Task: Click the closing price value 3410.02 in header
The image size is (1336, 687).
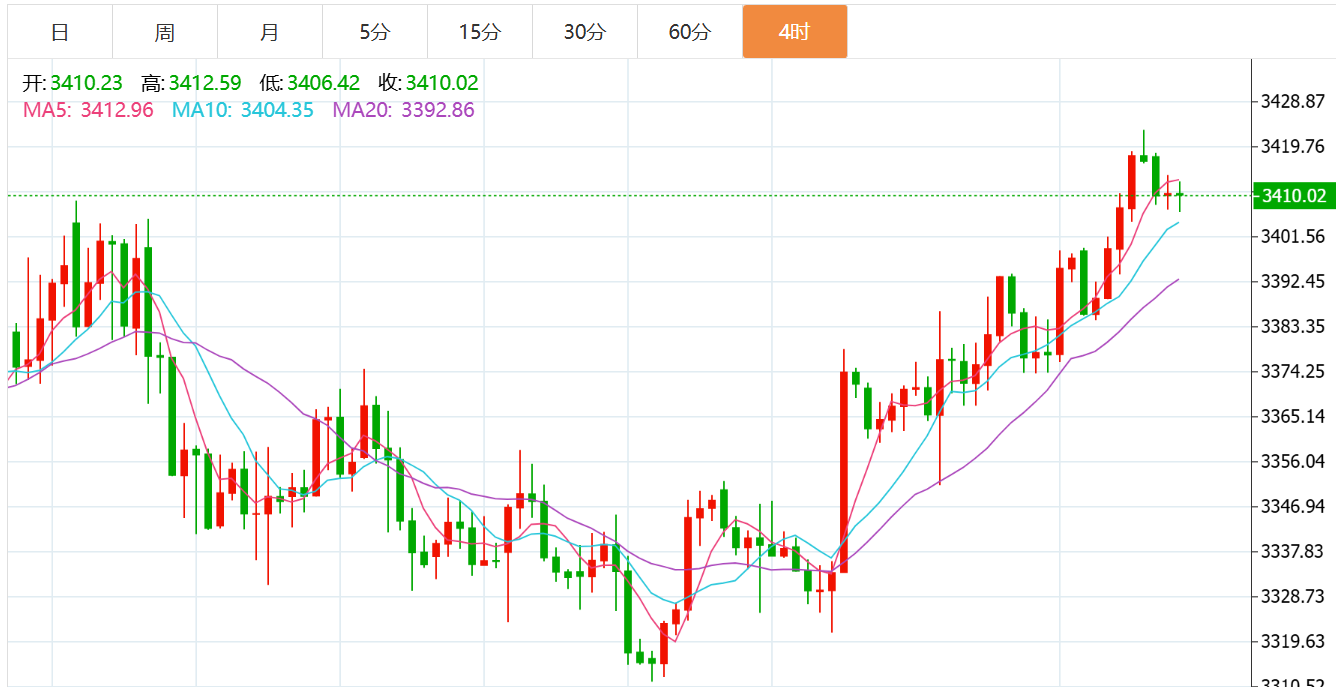Action: (442, 83)
